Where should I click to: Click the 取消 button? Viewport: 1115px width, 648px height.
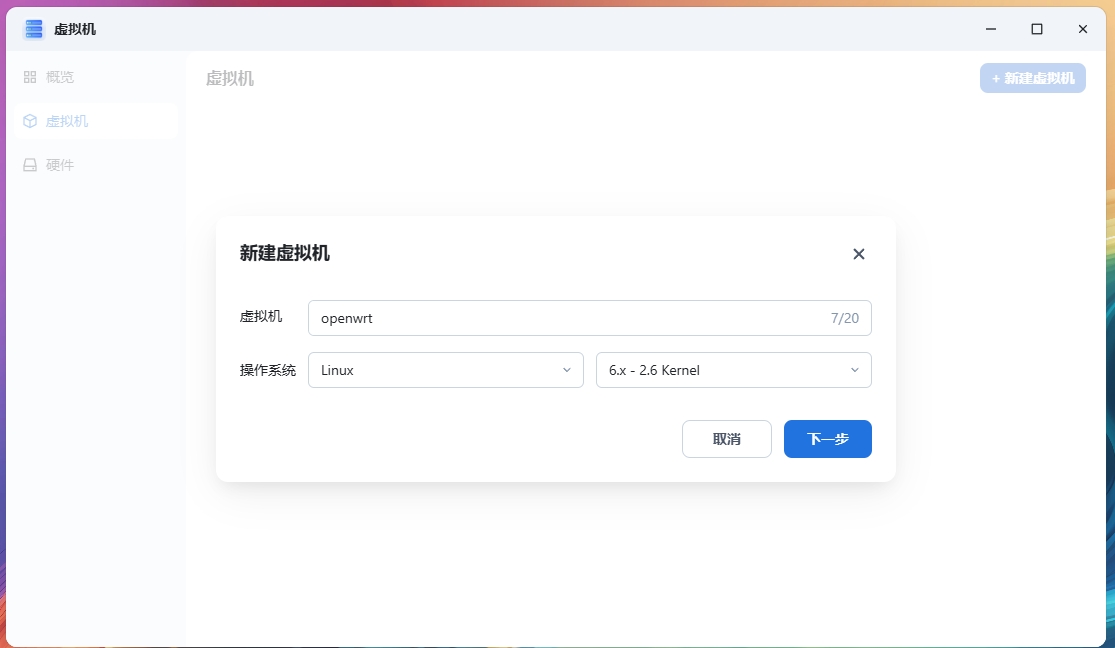point(727,439)
